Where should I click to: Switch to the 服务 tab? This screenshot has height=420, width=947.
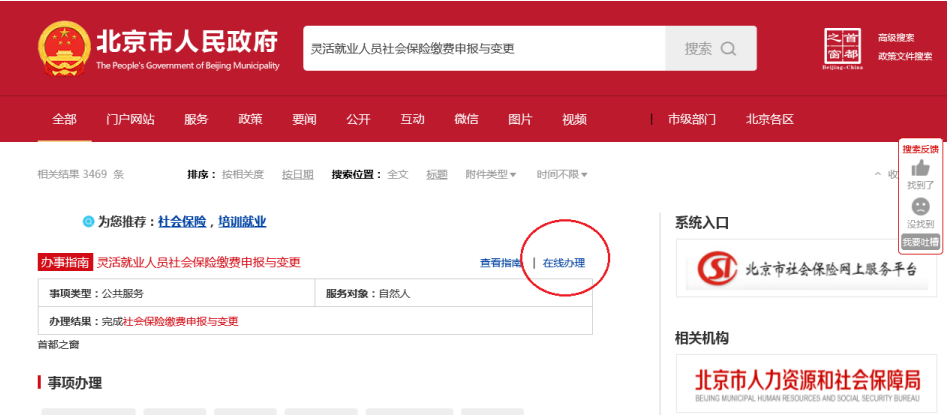pos(196,119)
